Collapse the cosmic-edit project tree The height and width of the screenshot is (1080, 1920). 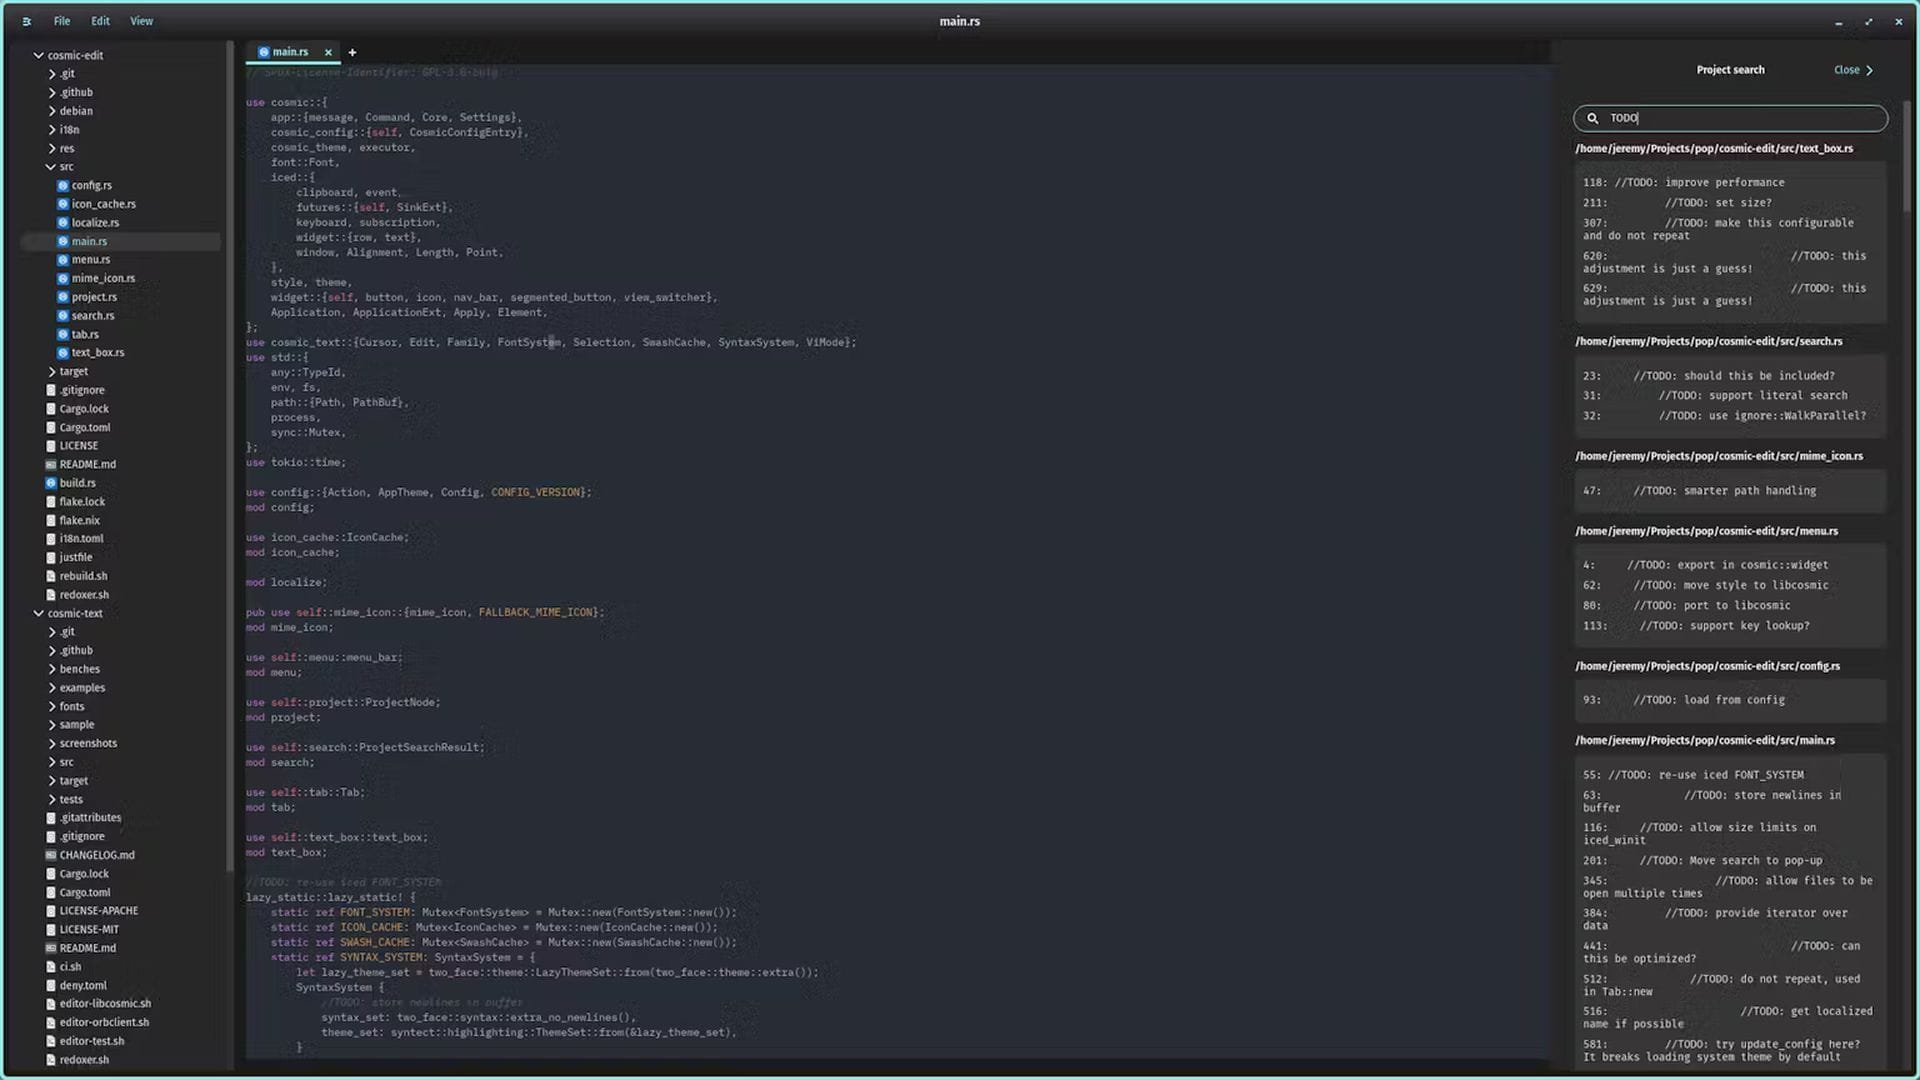(39, 55)
